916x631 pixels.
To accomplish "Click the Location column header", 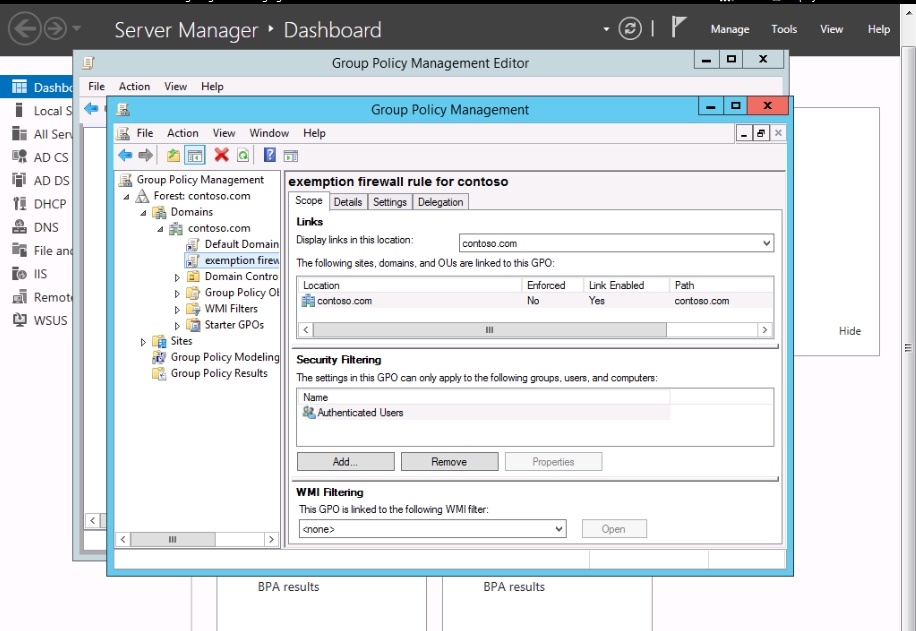I will click(x=410, y=285).
